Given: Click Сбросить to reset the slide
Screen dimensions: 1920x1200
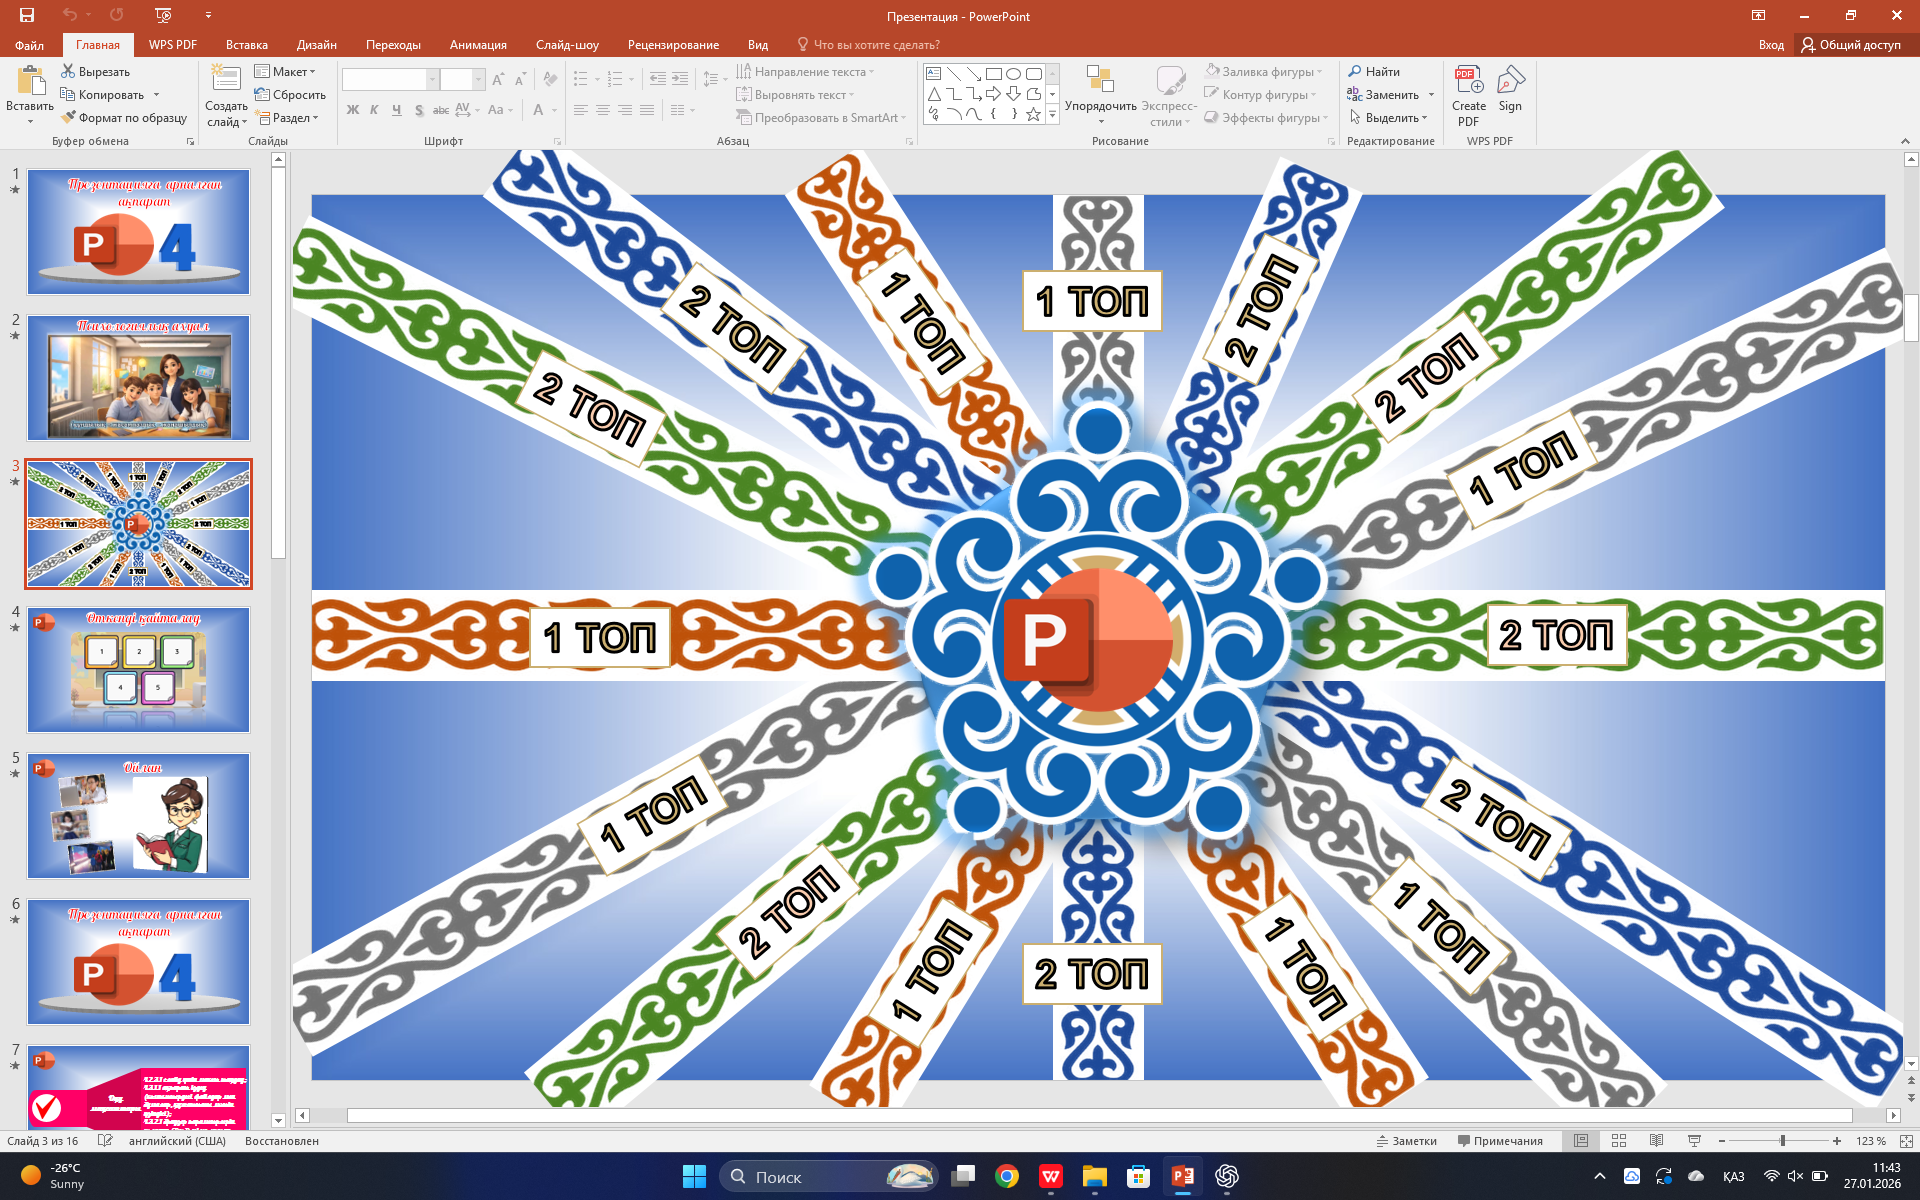Looking at the screenshot, I should 290,95.
